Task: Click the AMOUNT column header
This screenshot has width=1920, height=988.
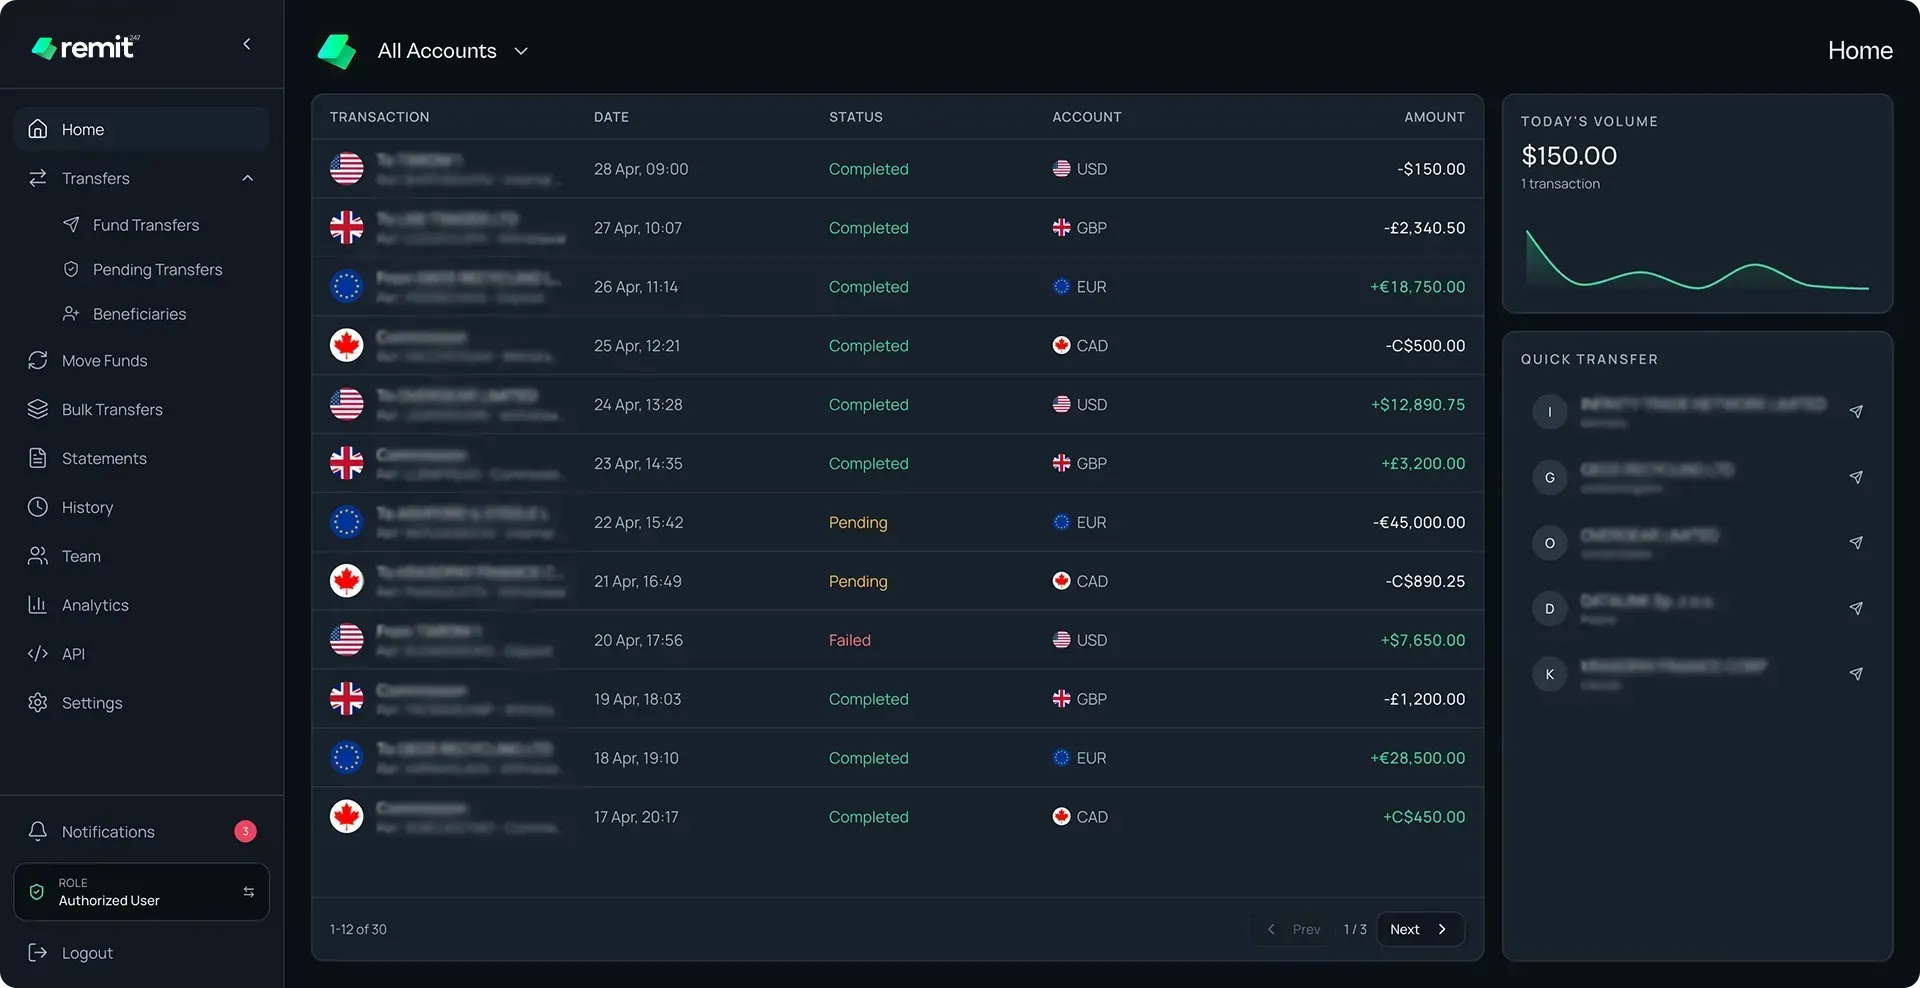Action: point(1434,117)
